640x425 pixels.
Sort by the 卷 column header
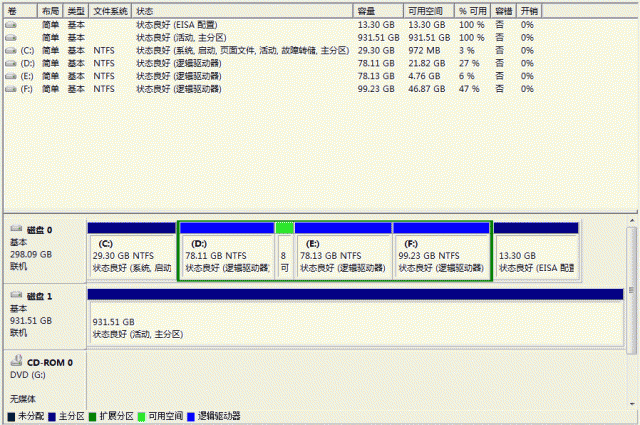20,11
